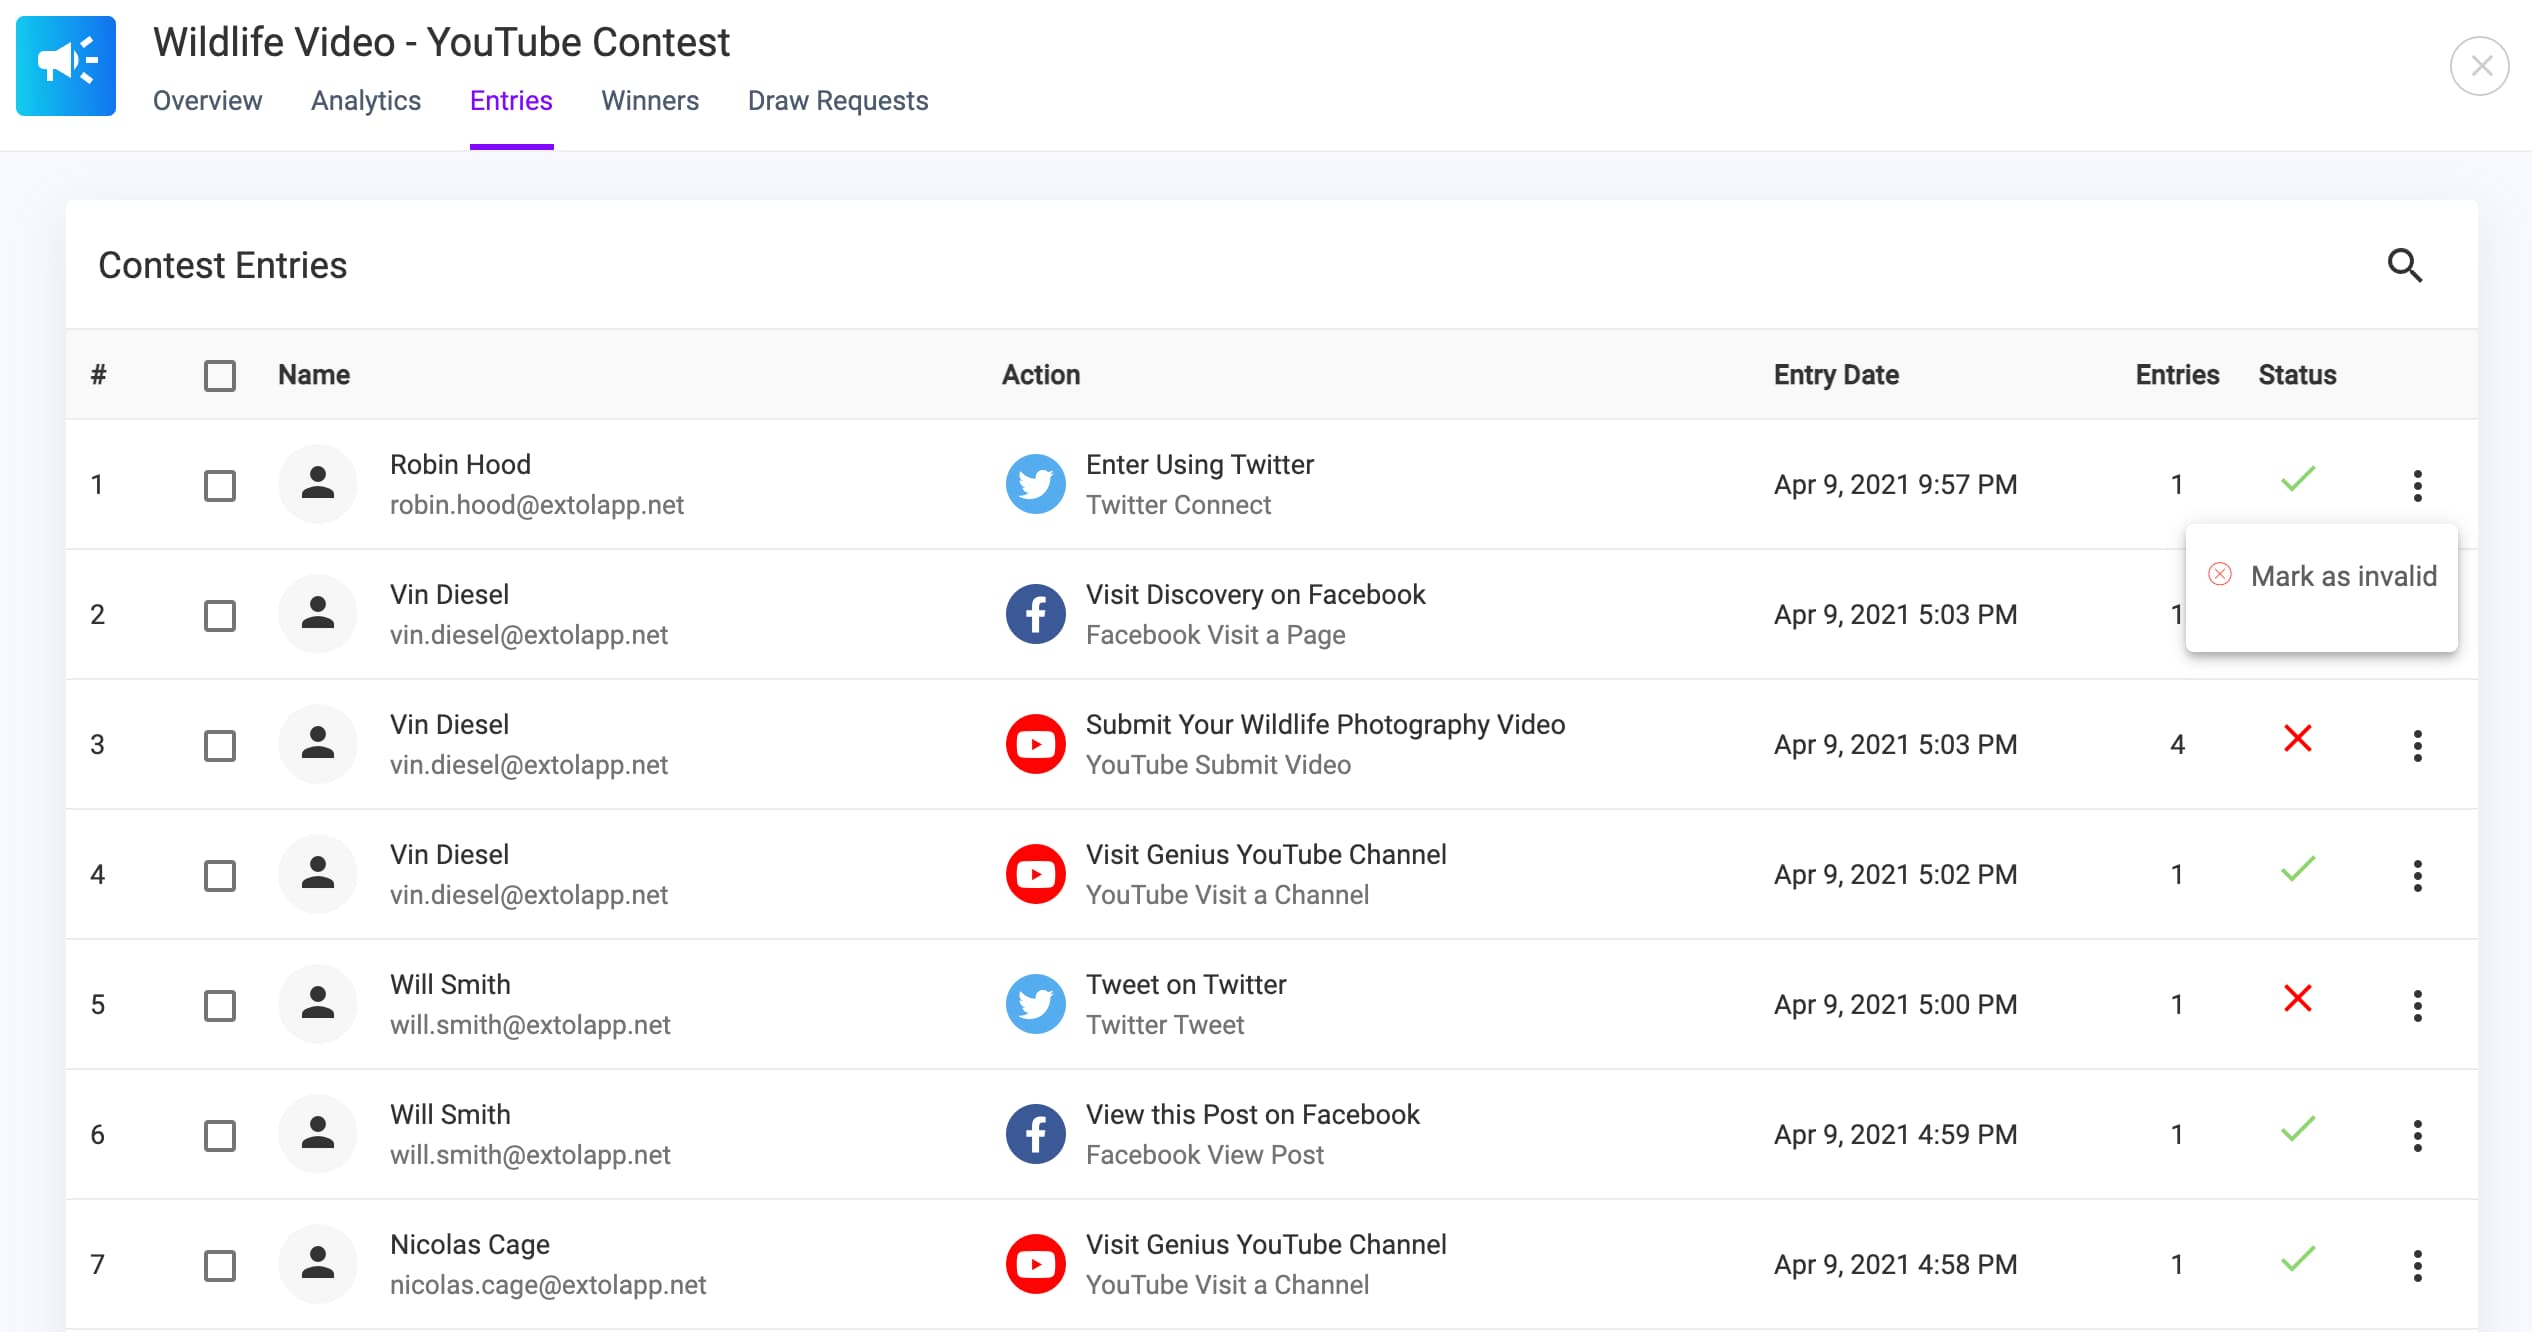Click the entries count 4 in row 3
Viewport: 2532px width, 1332px height.
tap(2177, 745)
